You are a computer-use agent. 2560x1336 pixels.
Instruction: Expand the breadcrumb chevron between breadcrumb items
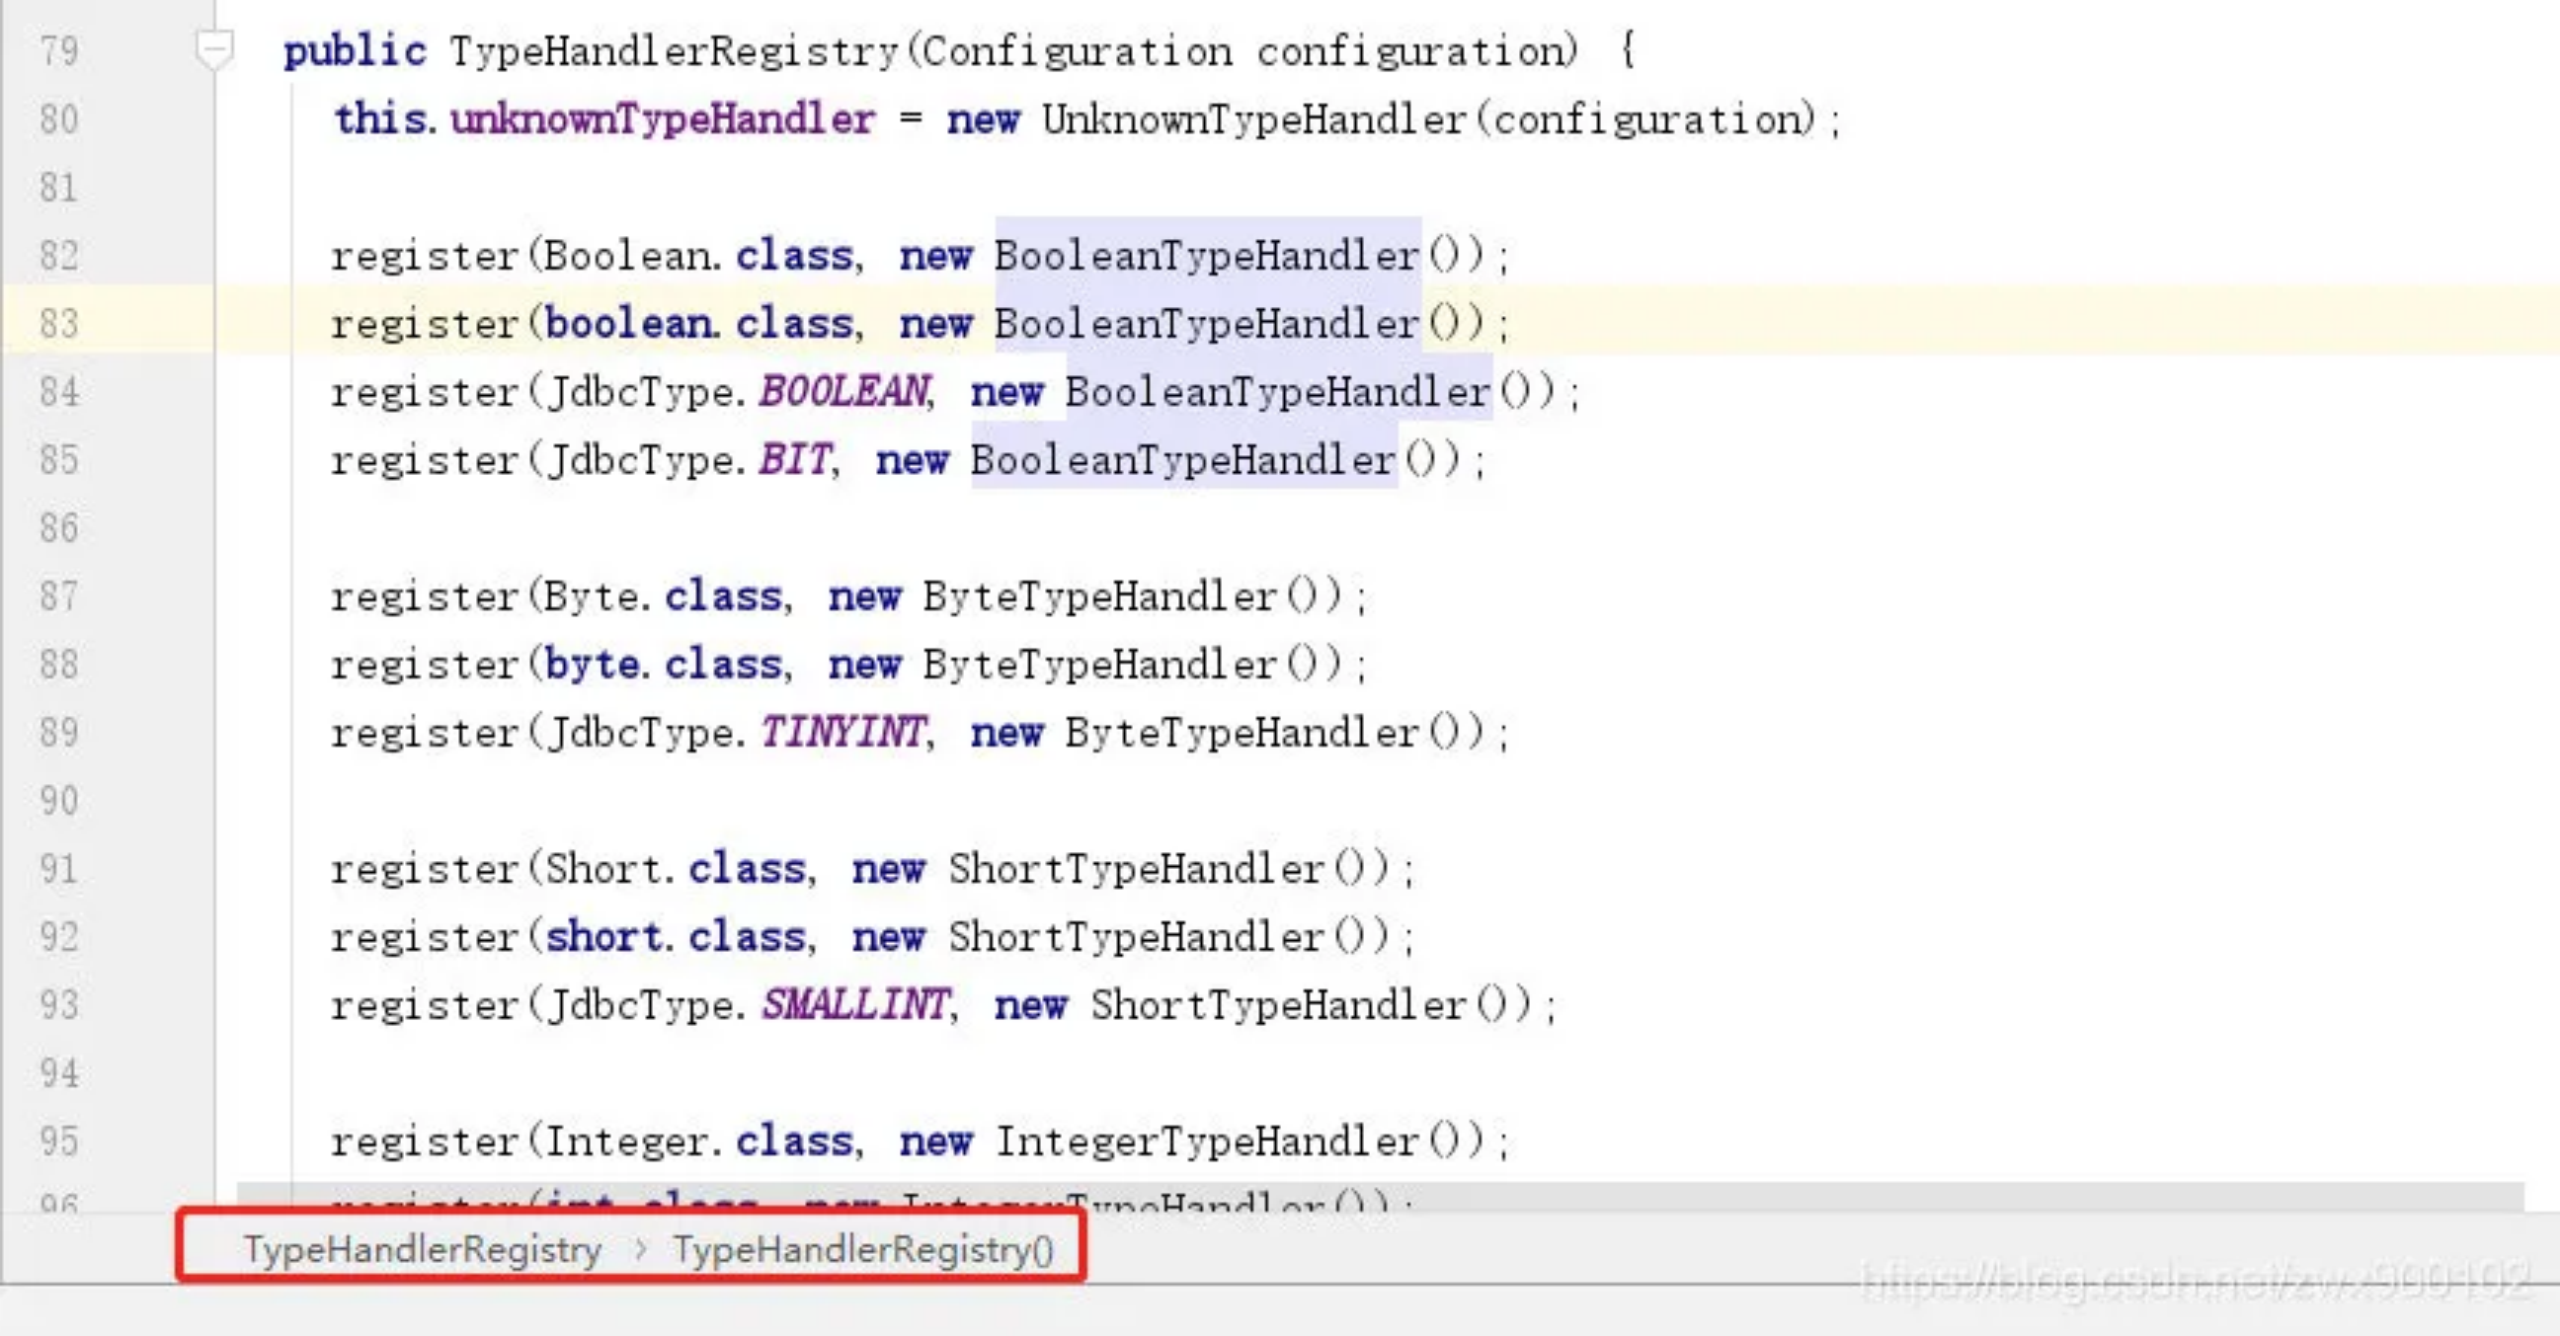tap(640, 1249)
